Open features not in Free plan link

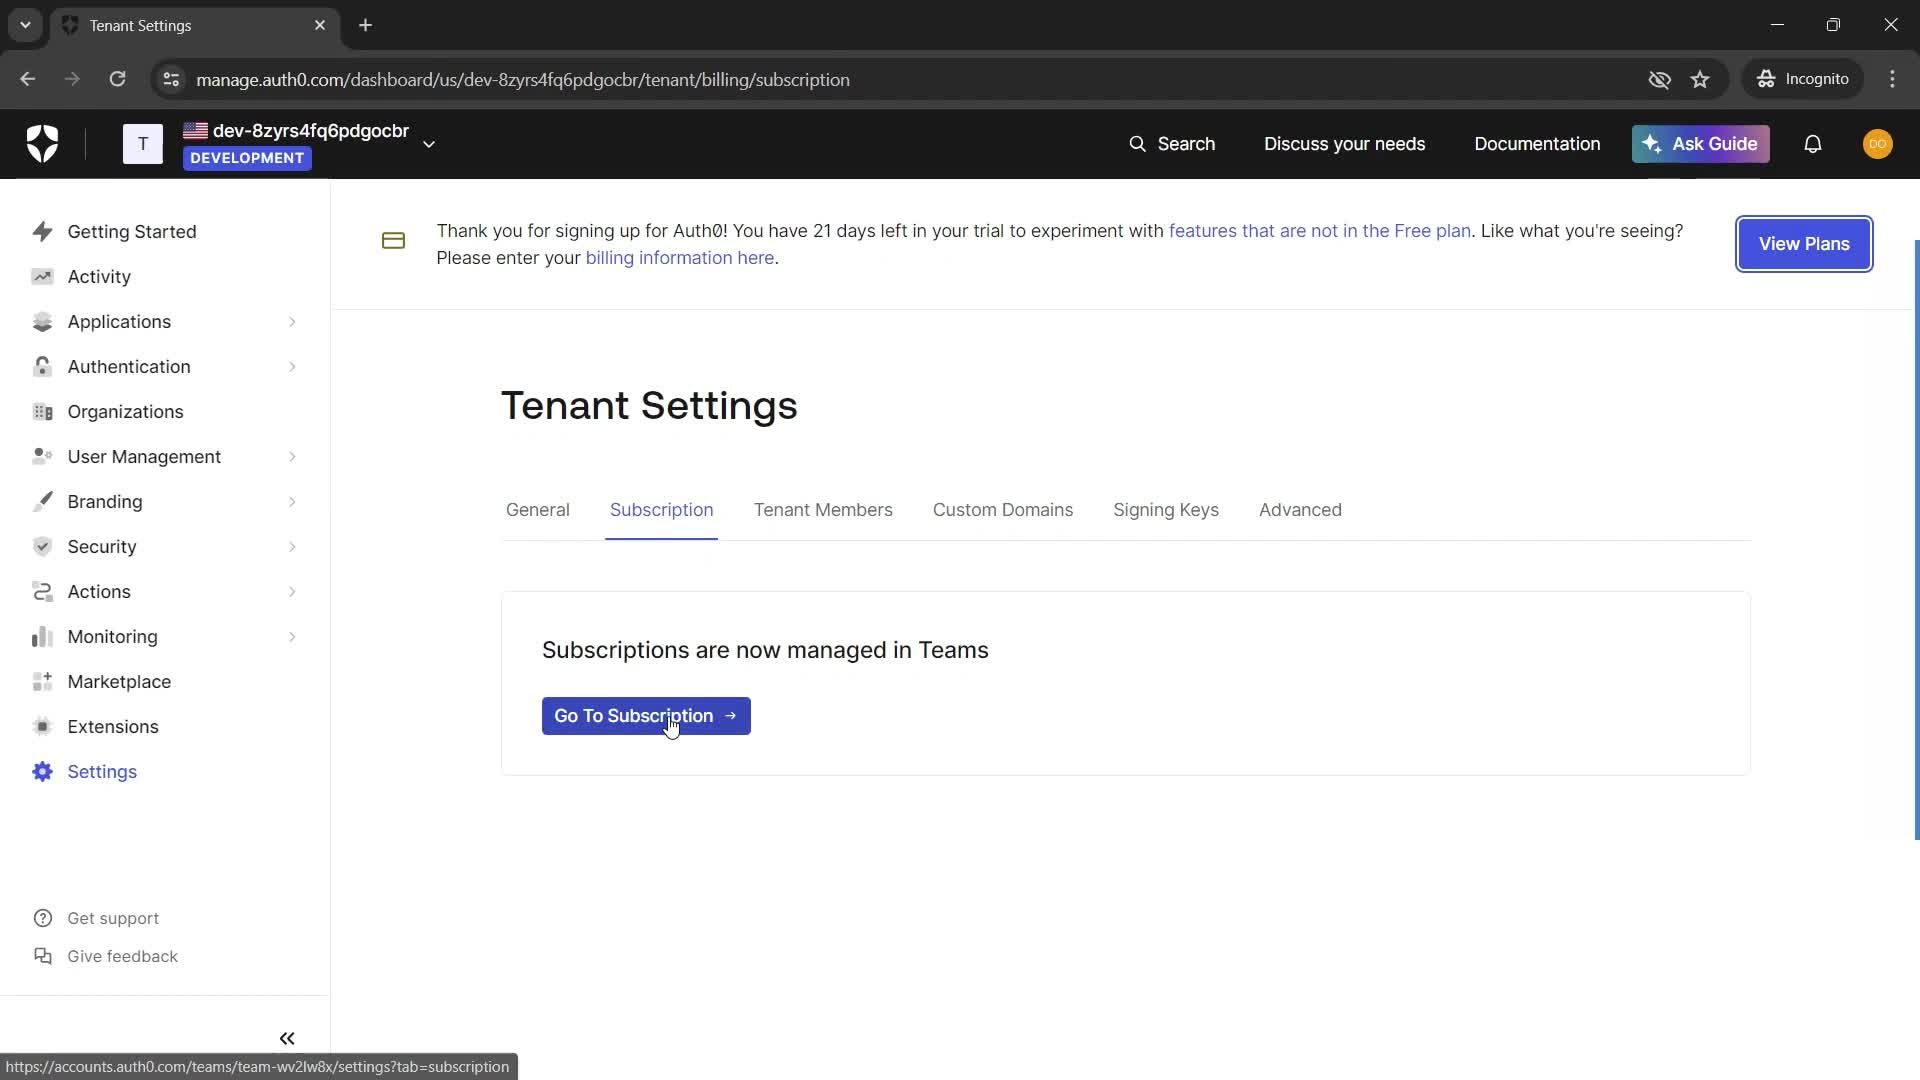pyautogui.click(x=1320, y=231)
